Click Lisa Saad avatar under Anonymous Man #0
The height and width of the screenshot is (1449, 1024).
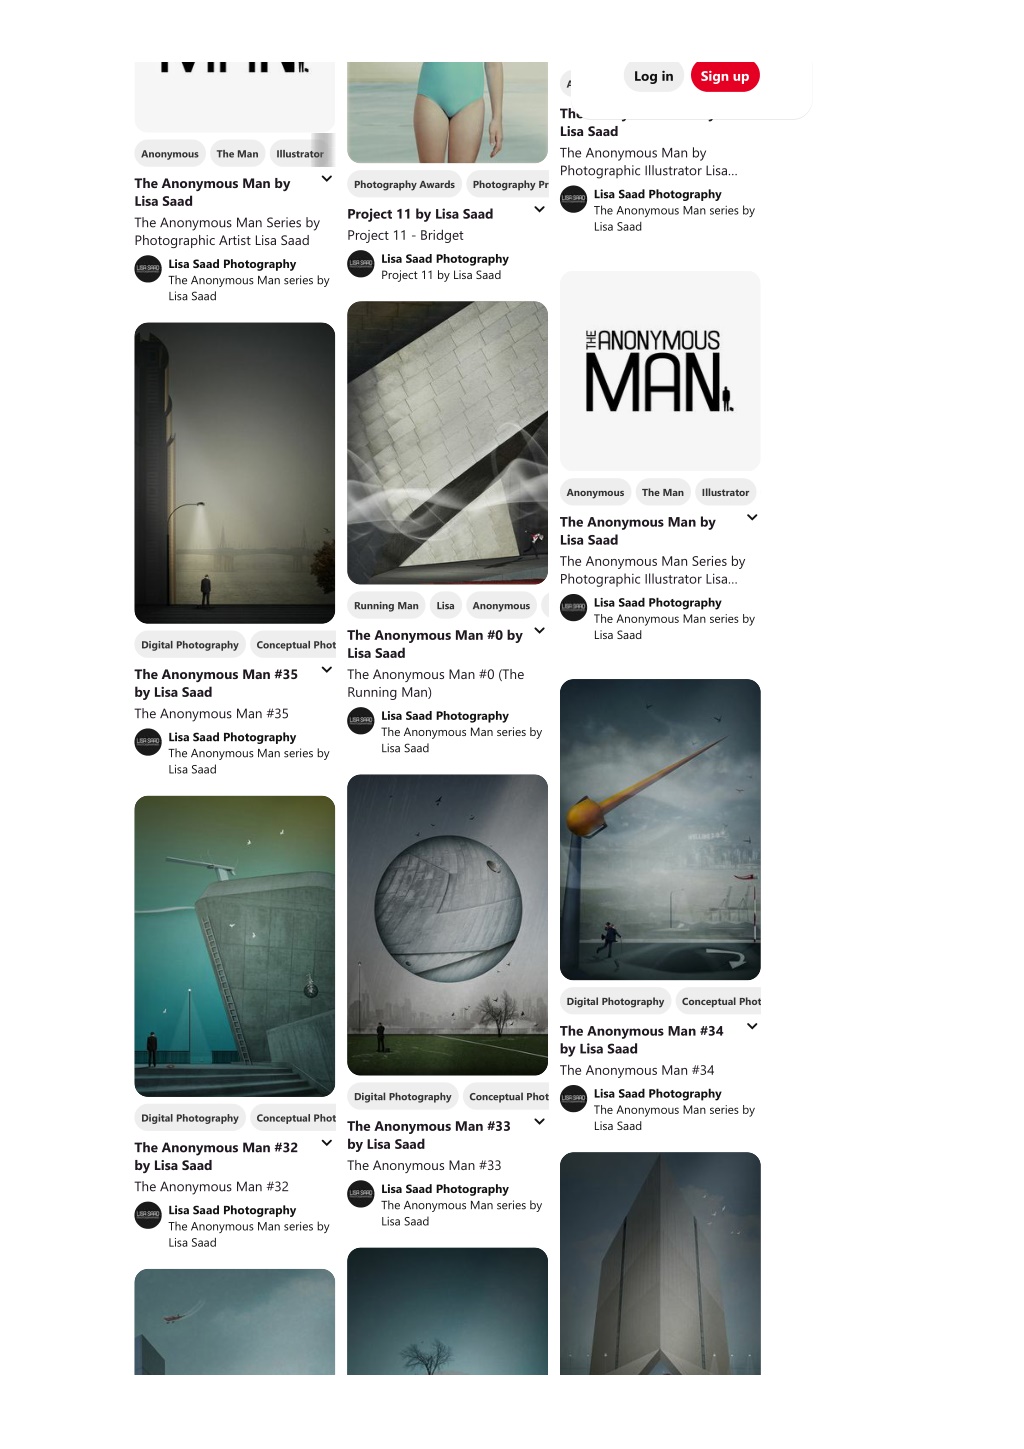click(361, 720)
